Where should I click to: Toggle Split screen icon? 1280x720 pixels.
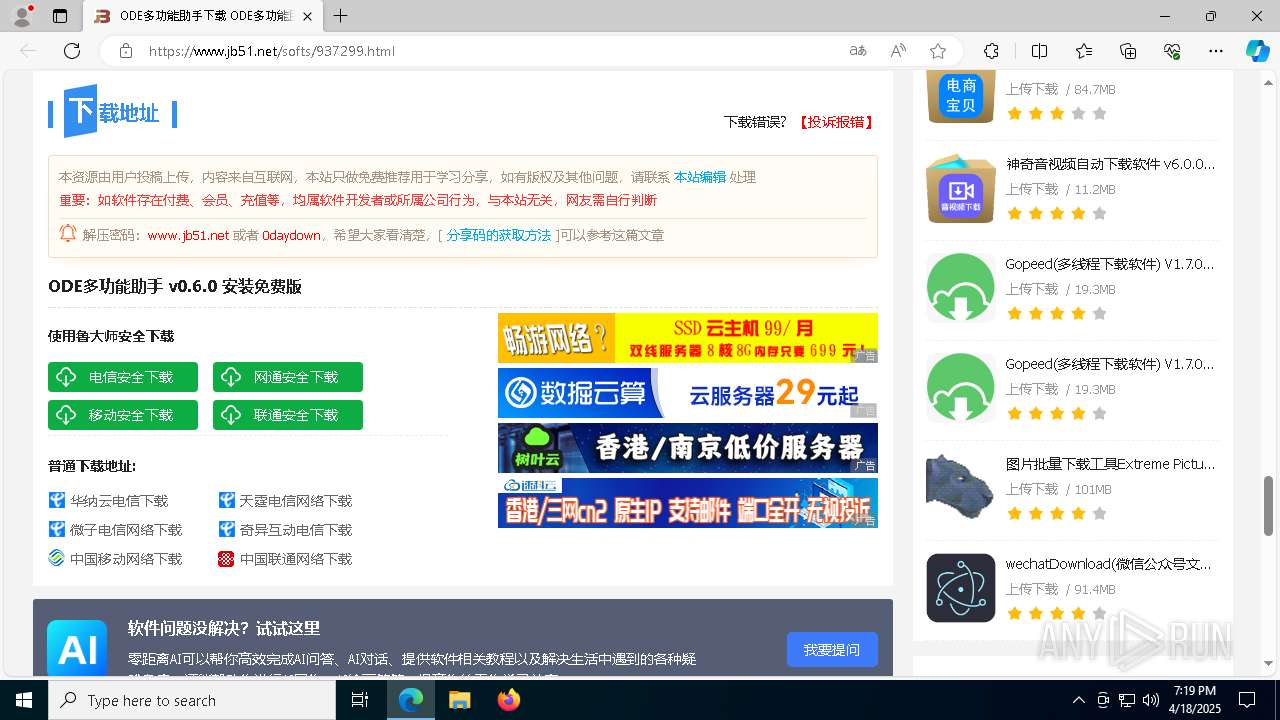tap(1039, 51)
